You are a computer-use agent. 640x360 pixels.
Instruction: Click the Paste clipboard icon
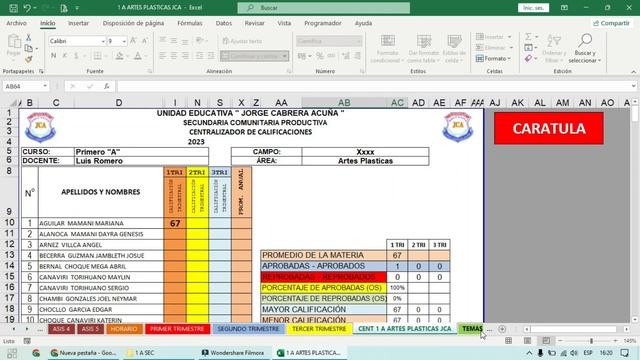(14, 41)
